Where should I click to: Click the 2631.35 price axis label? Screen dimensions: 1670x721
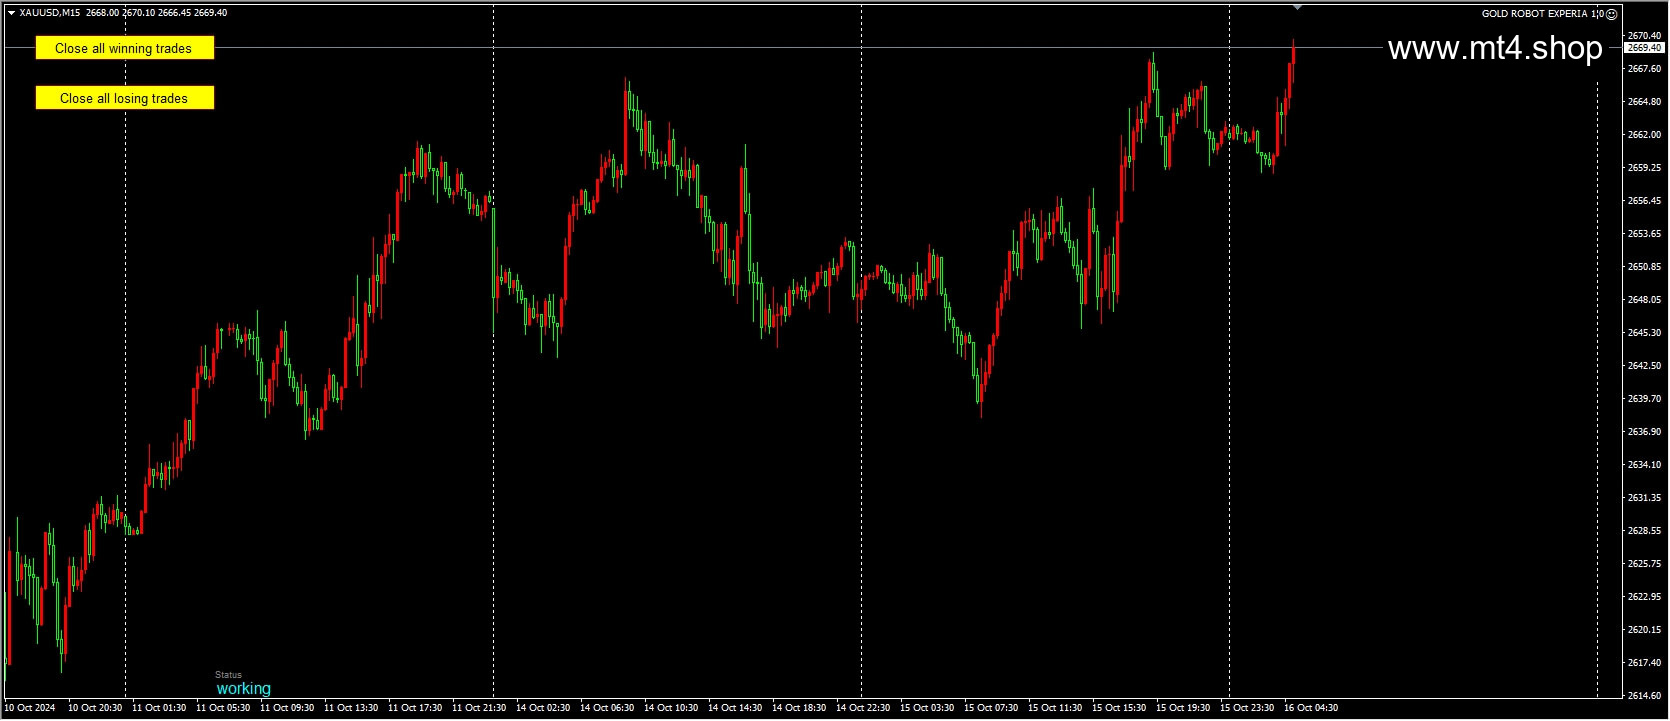(x=1644, y=498)
